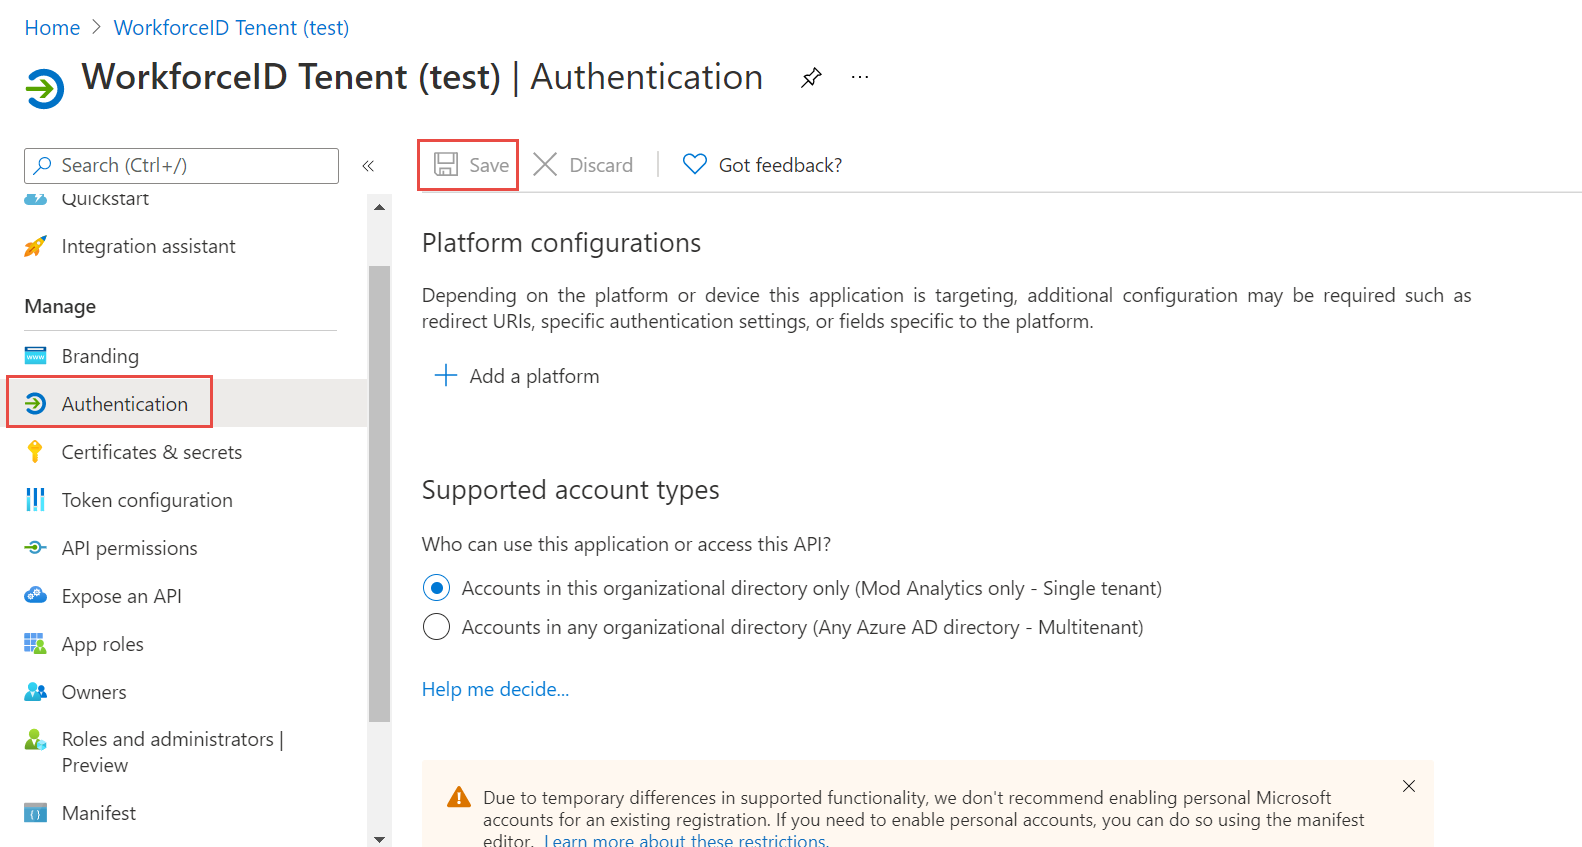Open Integration assistant menu item
1582x847 pixels.
[x=148, y=246]
